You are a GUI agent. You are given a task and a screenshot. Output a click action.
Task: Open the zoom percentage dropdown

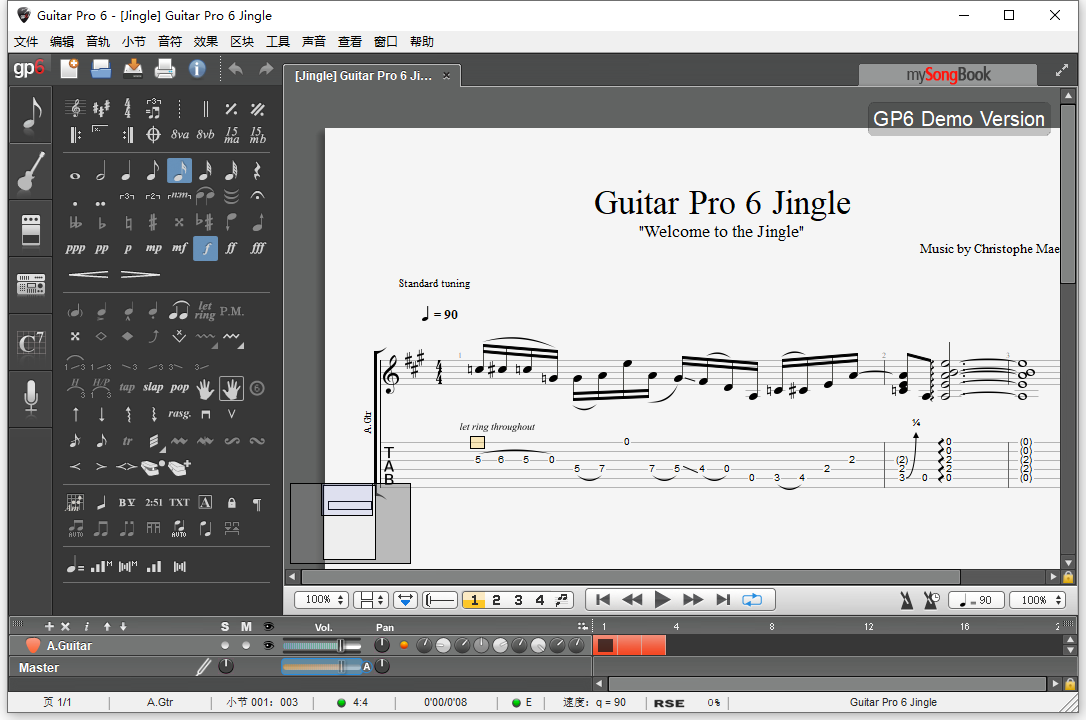coord(321,599)
